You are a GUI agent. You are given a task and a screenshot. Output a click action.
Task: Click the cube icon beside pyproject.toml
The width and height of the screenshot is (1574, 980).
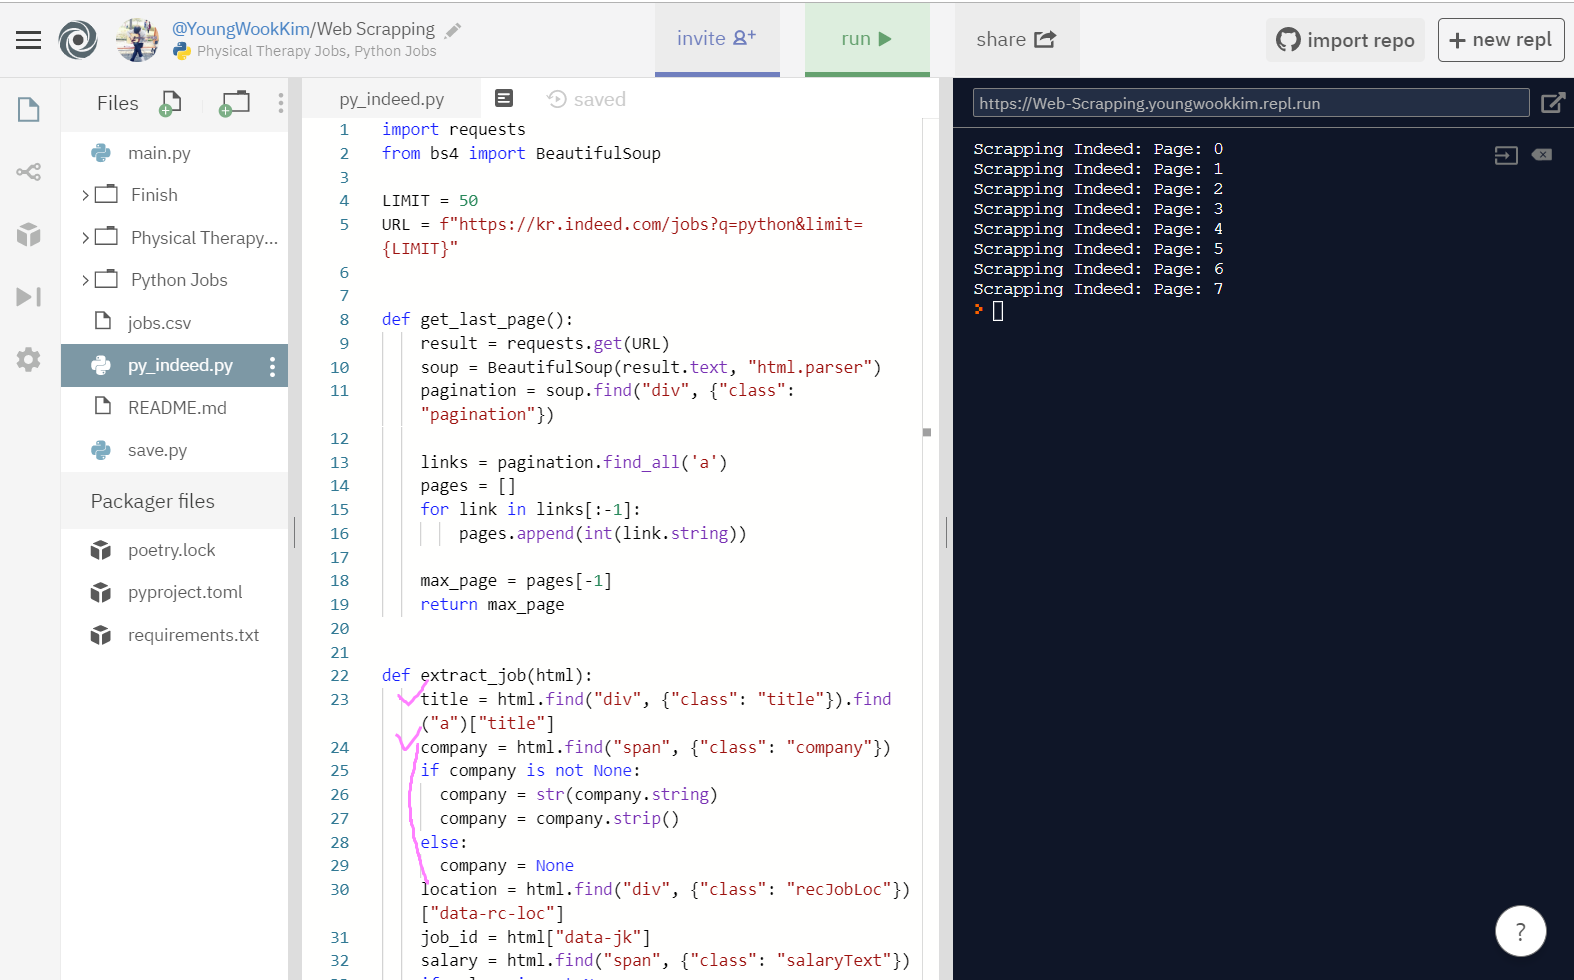point(101,593)
